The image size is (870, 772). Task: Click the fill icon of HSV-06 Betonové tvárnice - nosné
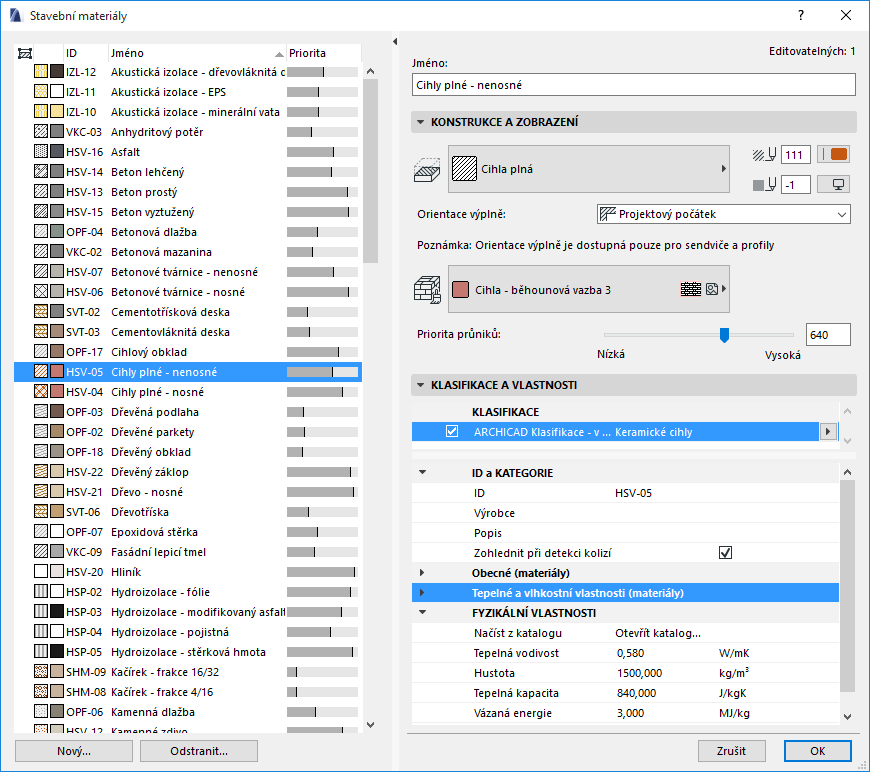click(41, 291)
